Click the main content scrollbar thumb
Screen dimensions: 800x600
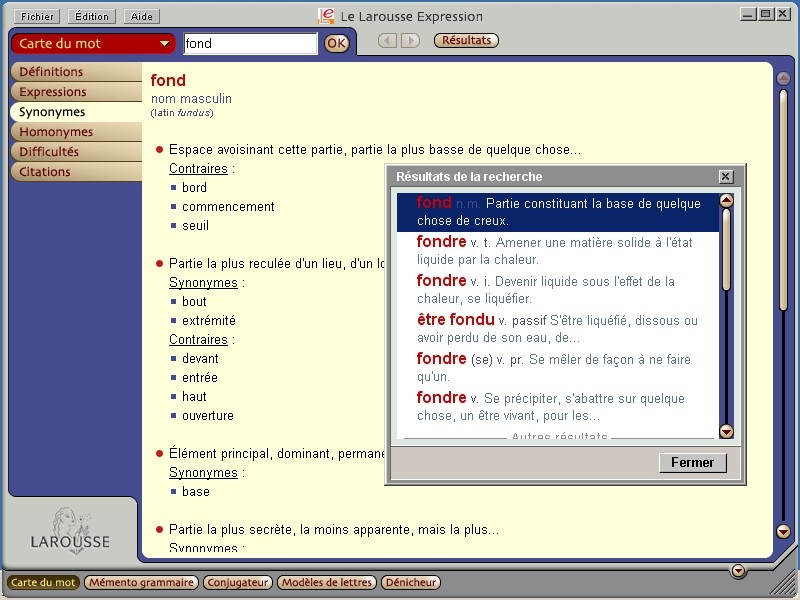click(x=783, y=200)
